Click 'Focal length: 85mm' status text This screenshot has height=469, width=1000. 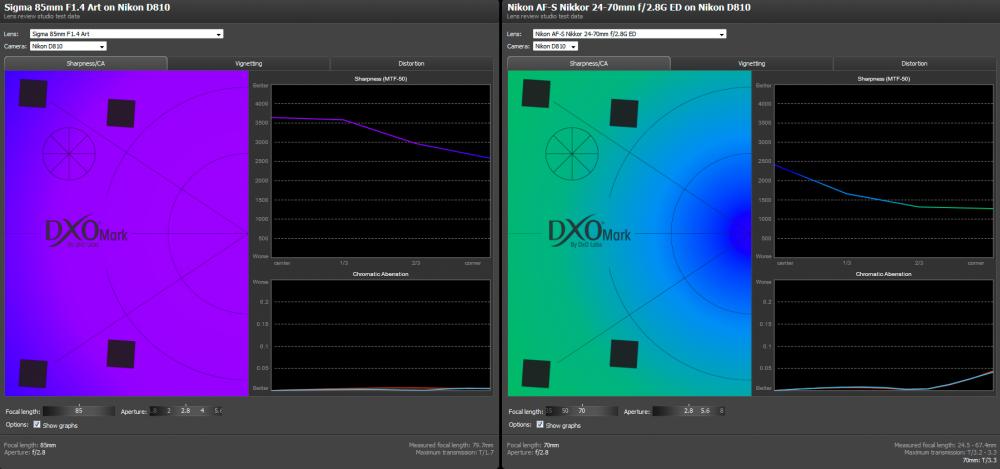(x=30, y=445)
